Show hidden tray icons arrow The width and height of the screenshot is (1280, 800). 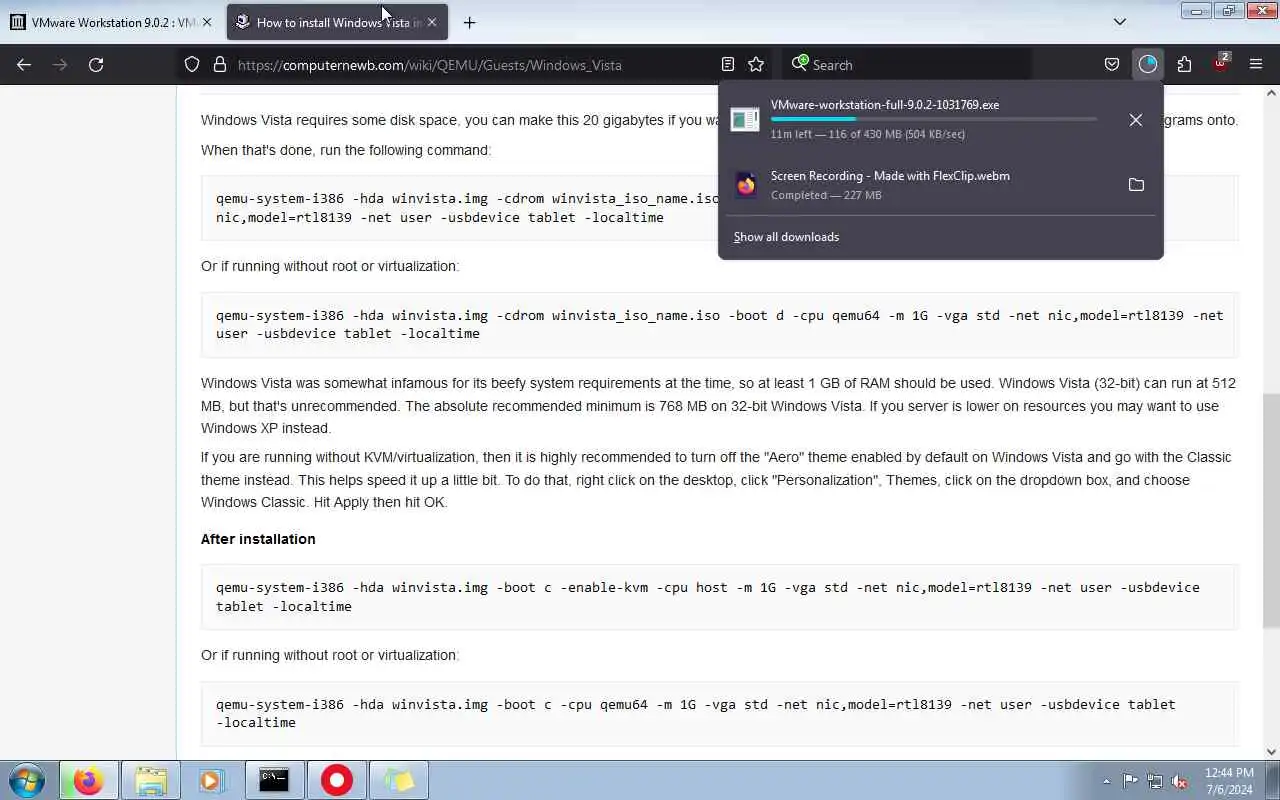pos(1106,781)
